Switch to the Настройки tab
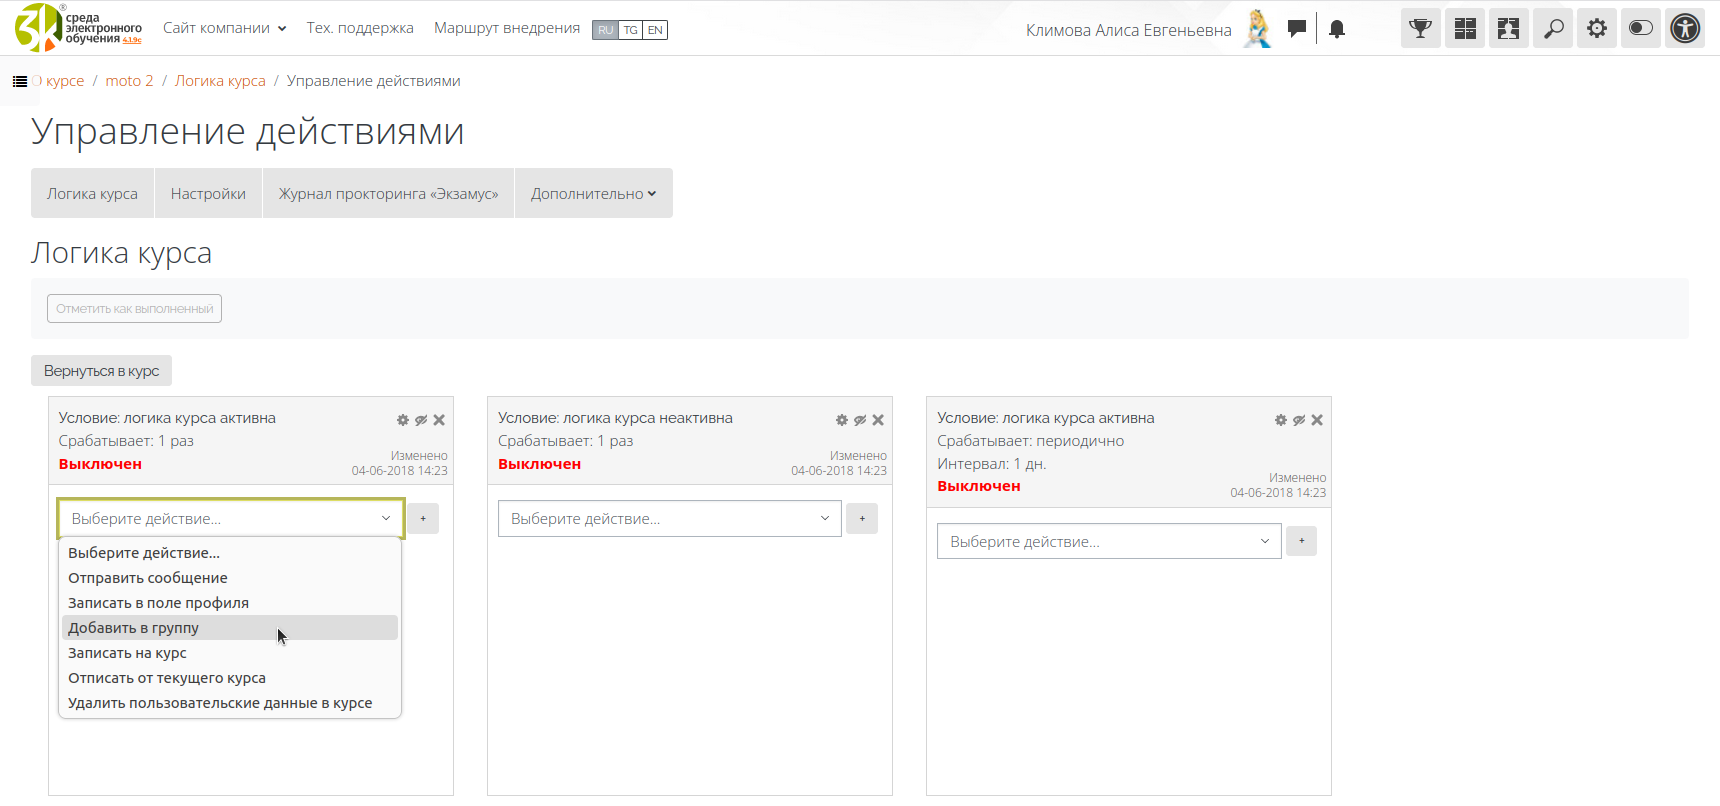The image size is (1720, 806). (208, 194)
